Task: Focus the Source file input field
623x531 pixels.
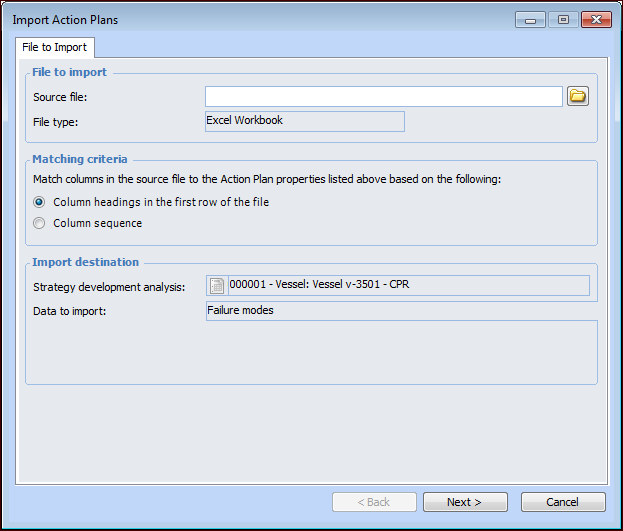Action: point(384,97)
